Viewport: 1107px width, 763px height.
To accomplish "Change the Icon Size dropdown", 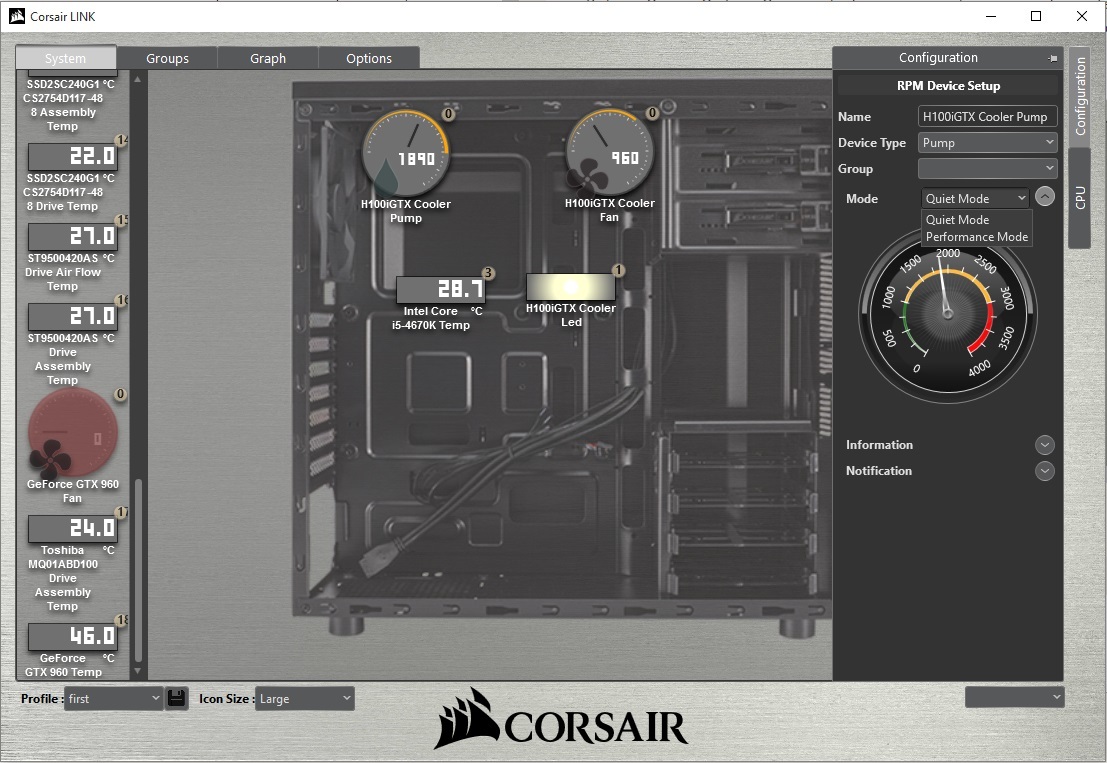I will click(x=304, y=698).
